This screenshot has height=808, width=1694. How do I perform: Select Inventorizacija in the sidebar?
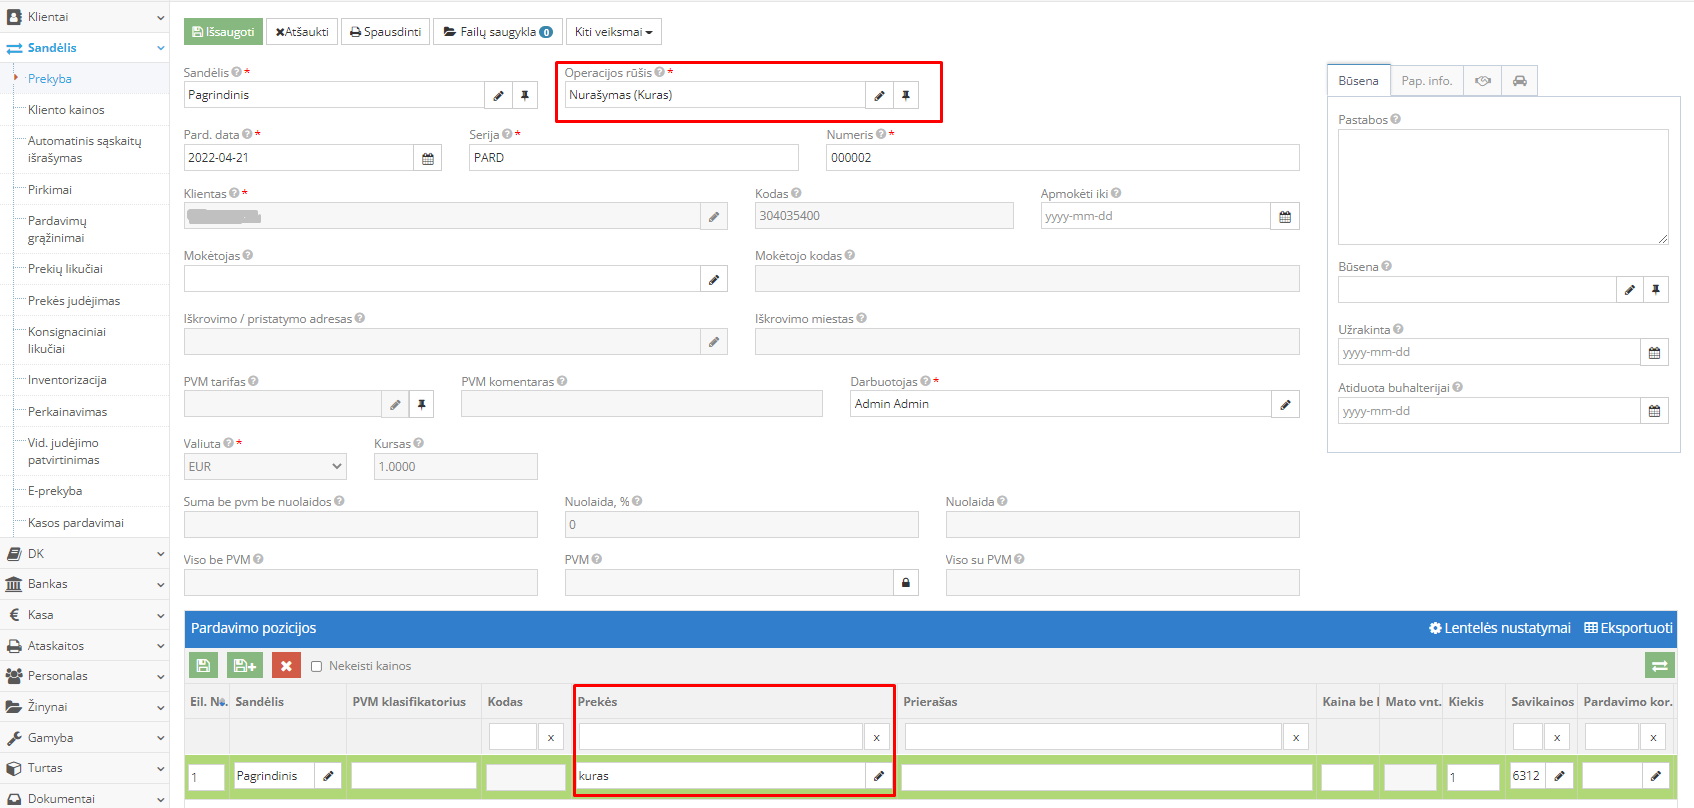[x=67, y=380]
